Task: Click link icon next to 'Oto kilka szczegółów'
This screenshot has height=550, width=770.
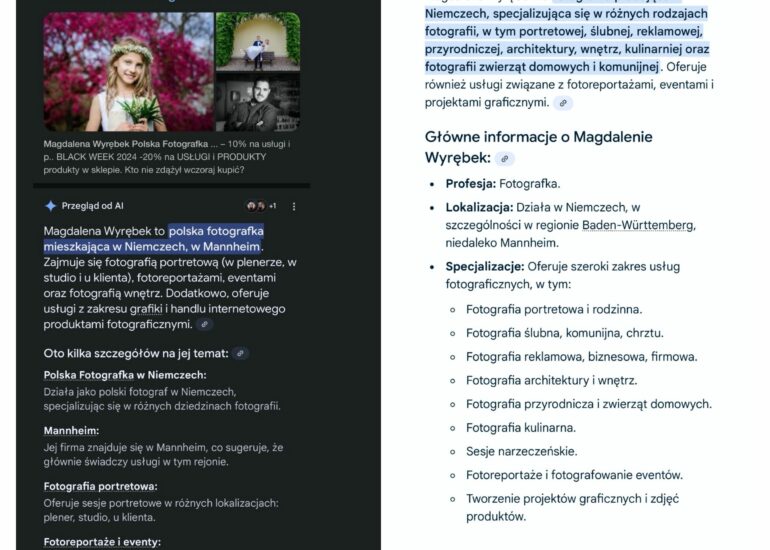Action: pos(240,353)
